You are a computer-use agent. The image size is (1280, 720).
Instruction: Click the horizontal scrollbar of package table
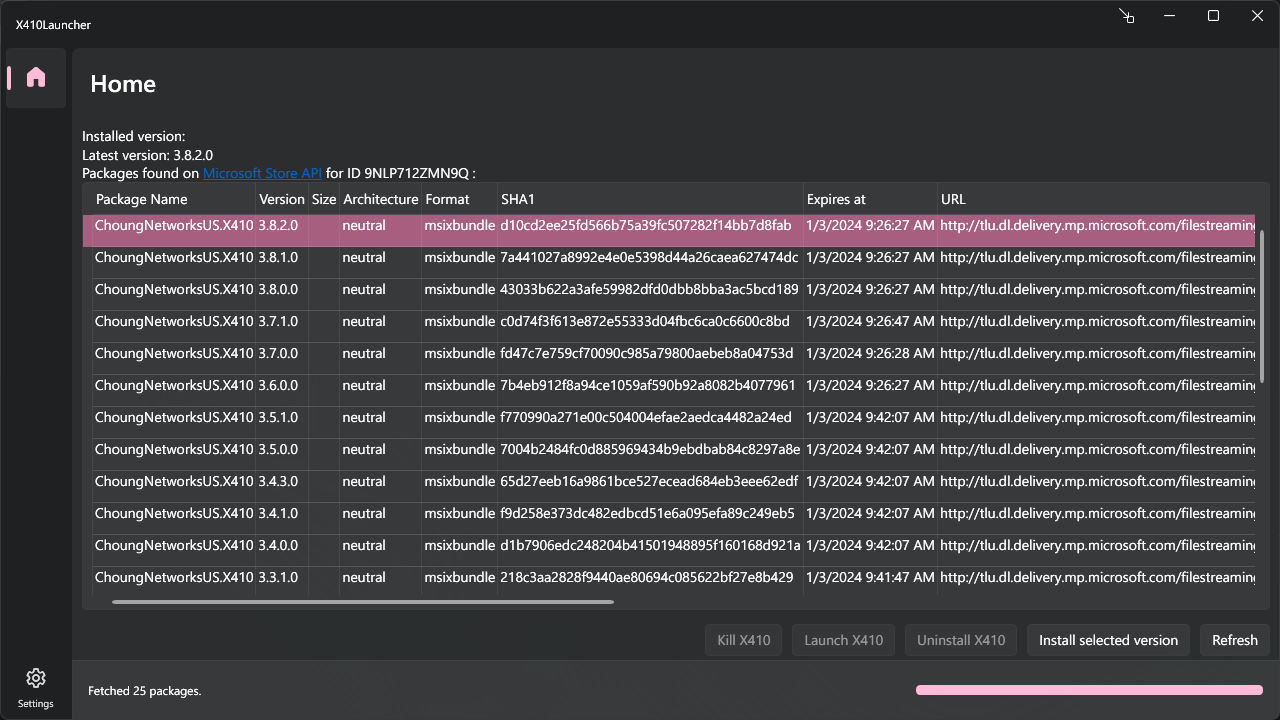point(363,602)
